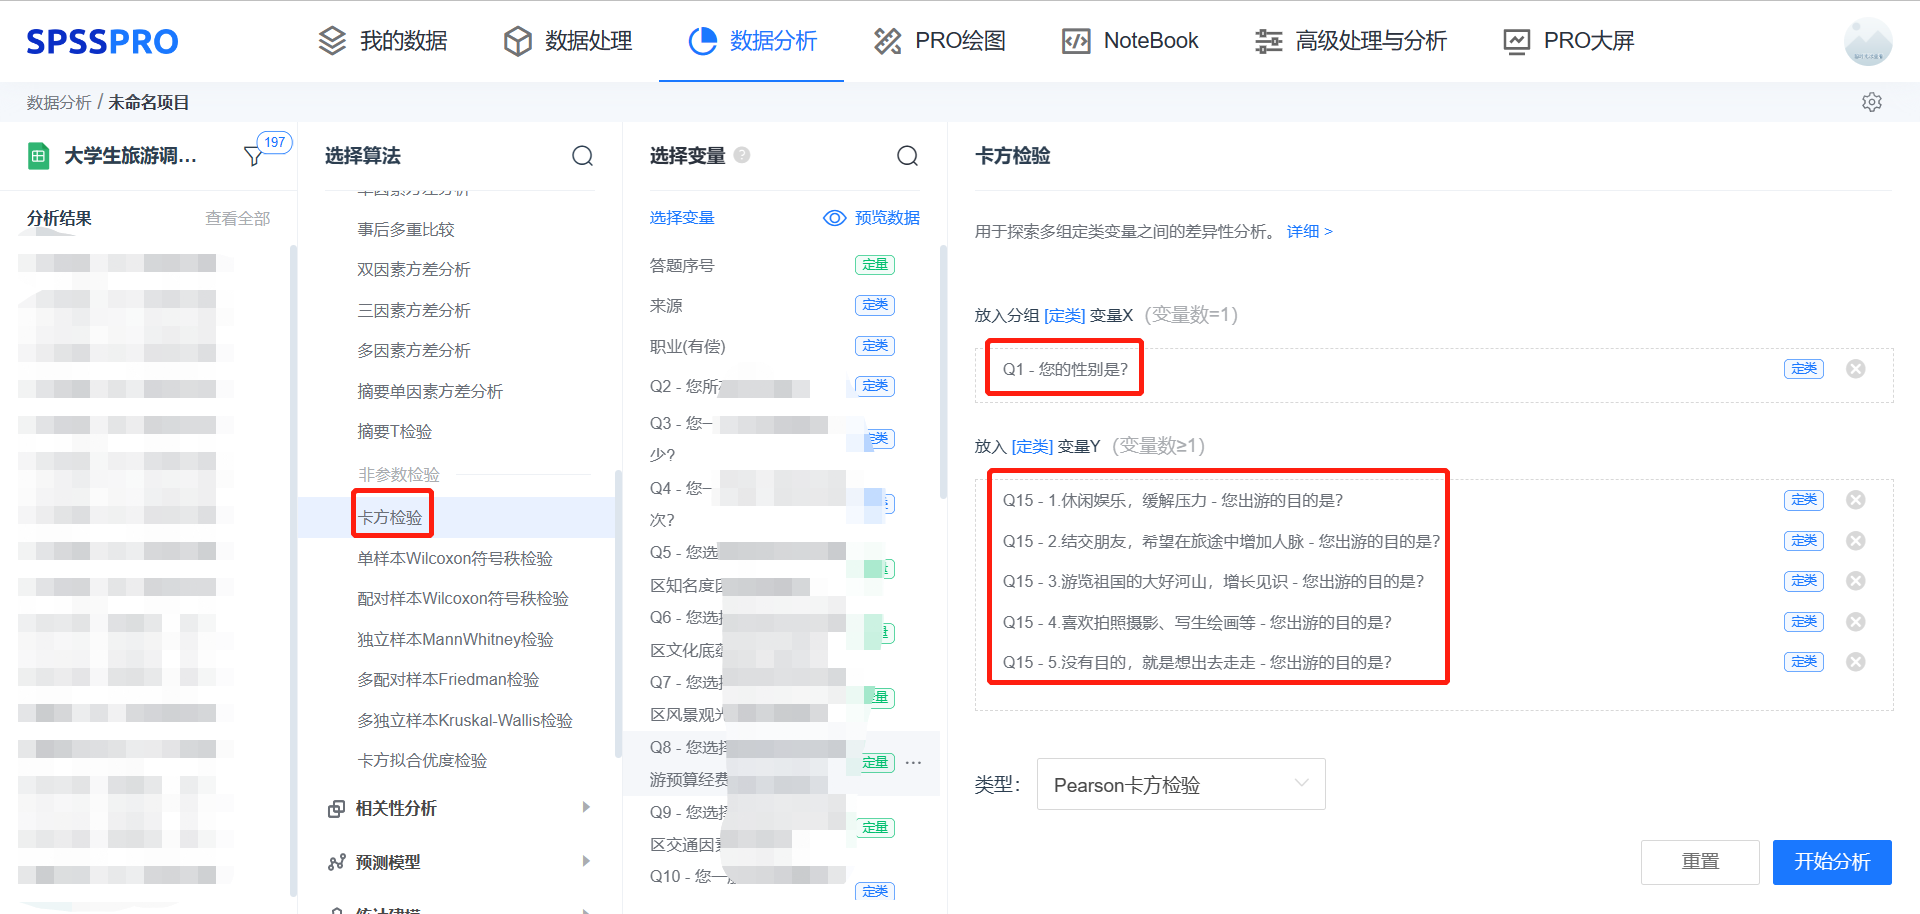The width and height of the screenshot is (1920, 914).
Task: Click the green spreadsheet dataset icon
Action: [38, 156]
